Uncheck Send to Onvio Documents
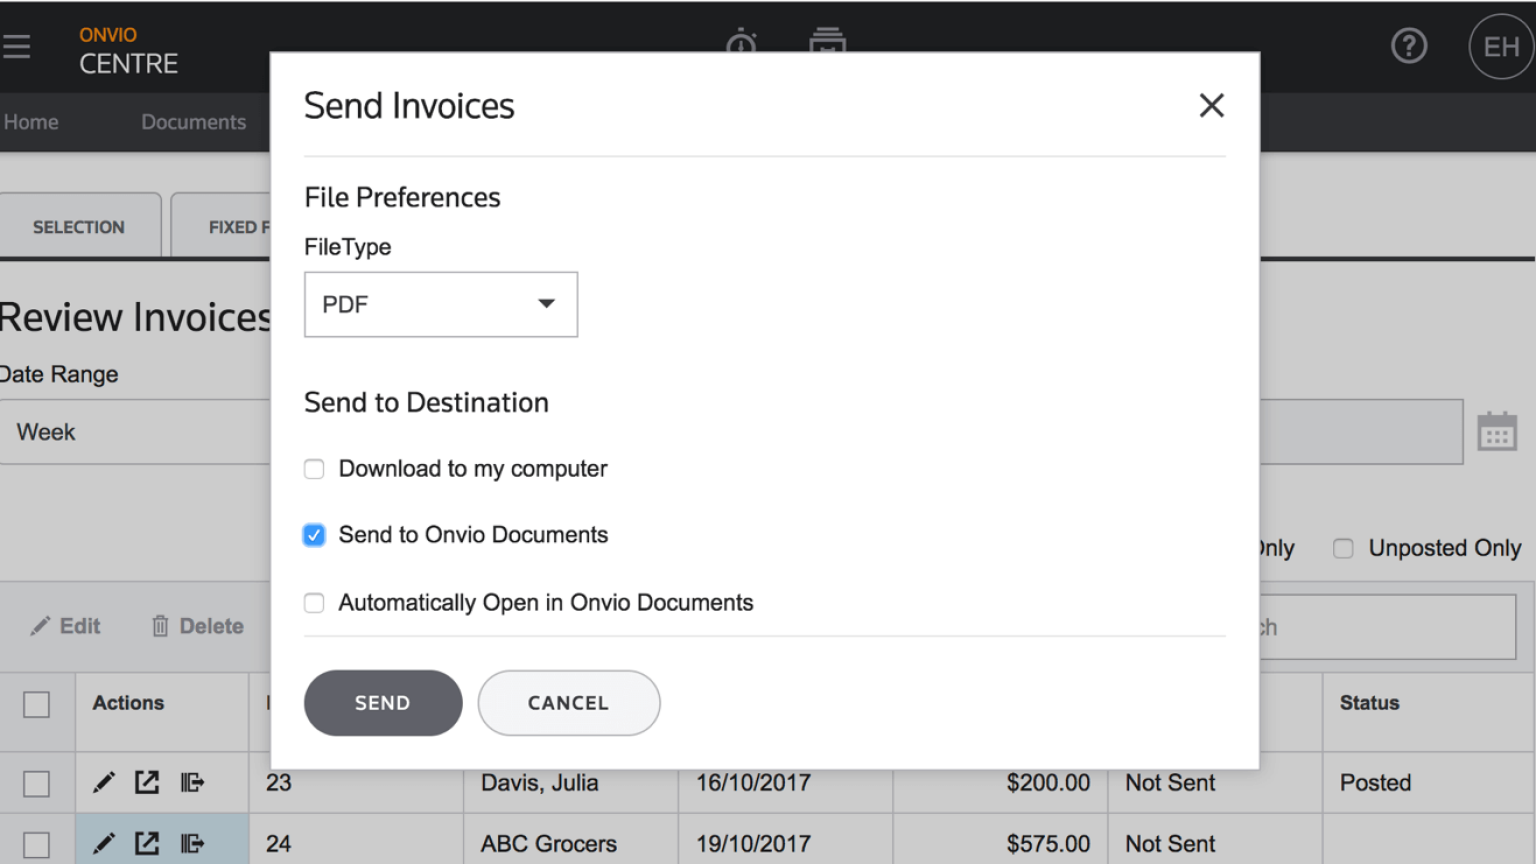 coord(314,535)
